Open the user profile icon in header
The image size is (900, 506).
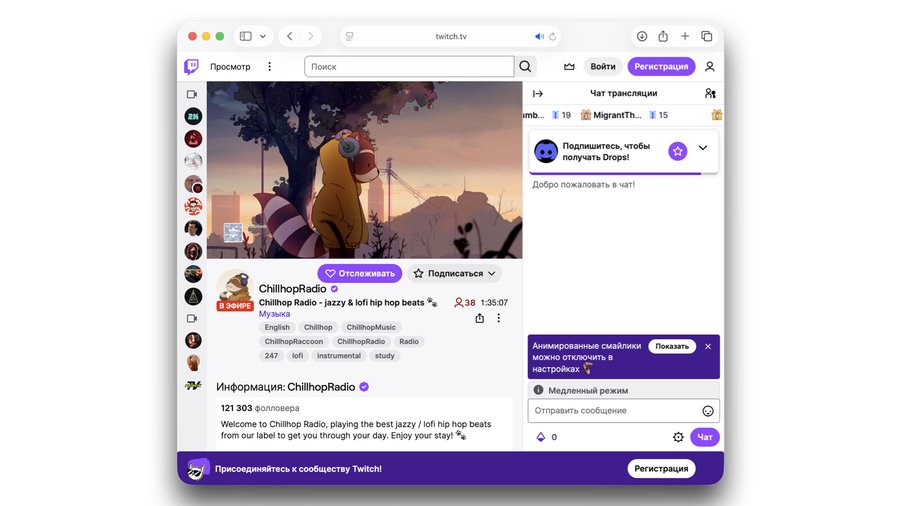pyautogui.click(x=710, y=67)
